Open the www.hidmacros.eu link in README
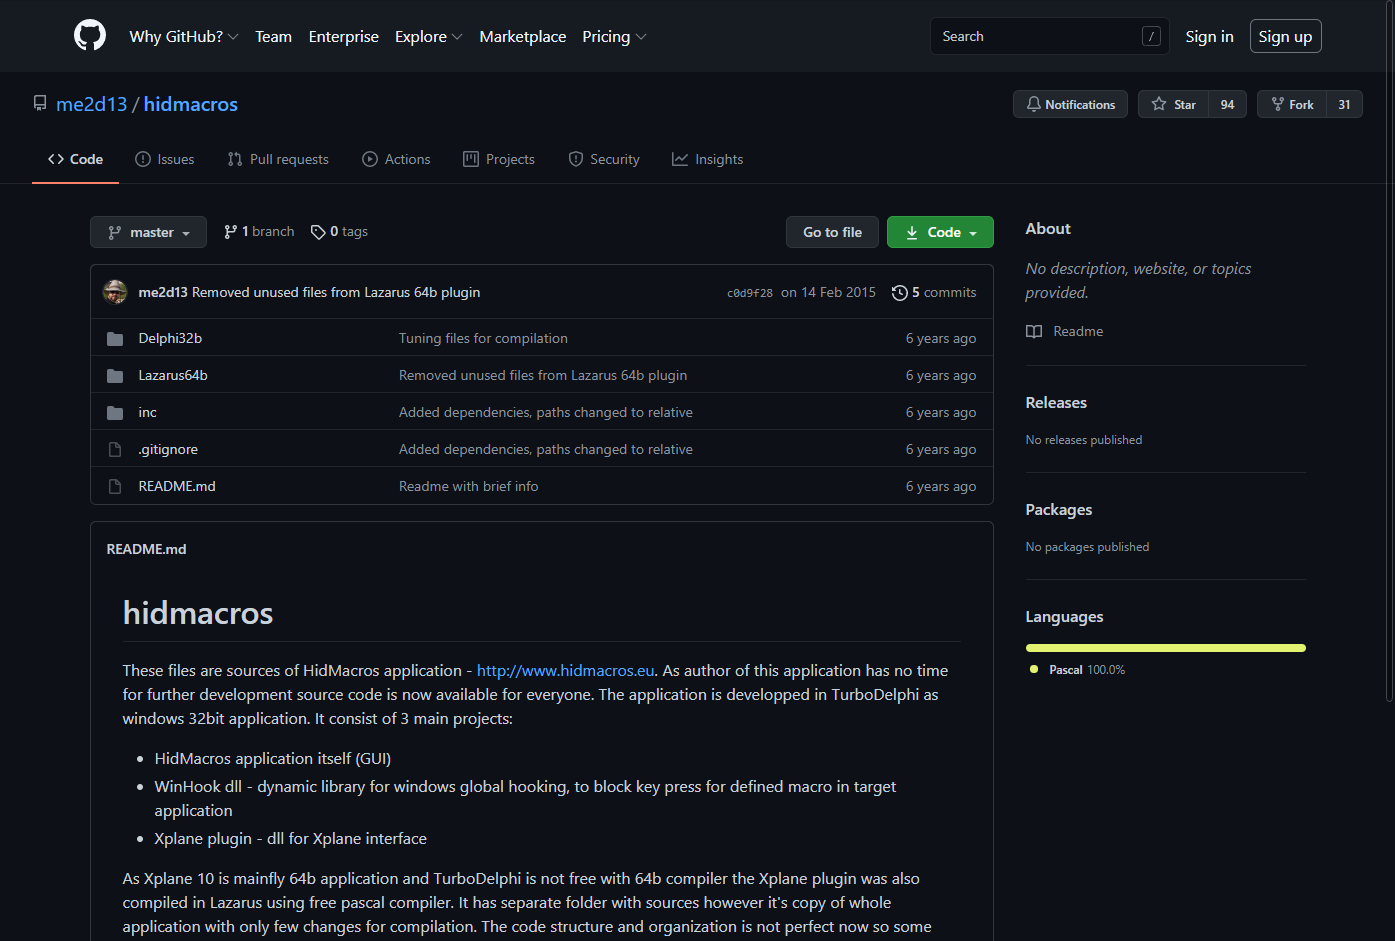The width and height of the screenshot is (1395, 941). pyautogui.click(x=566, y=671)
